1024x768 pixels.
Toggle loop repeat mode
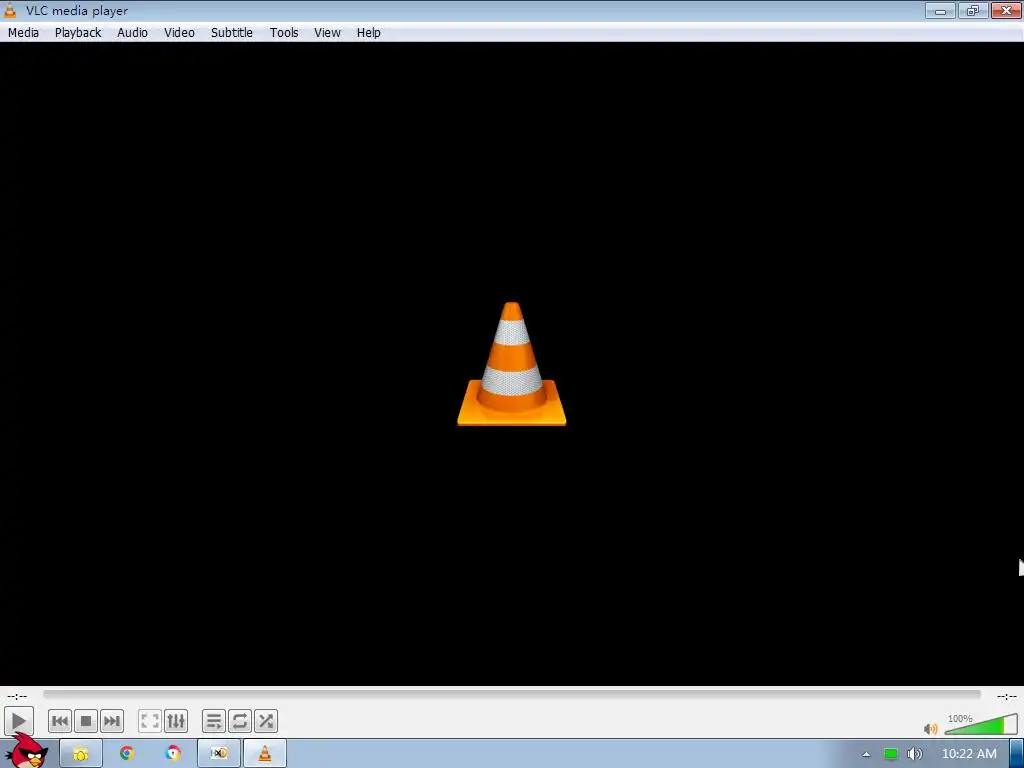point(240,721)
